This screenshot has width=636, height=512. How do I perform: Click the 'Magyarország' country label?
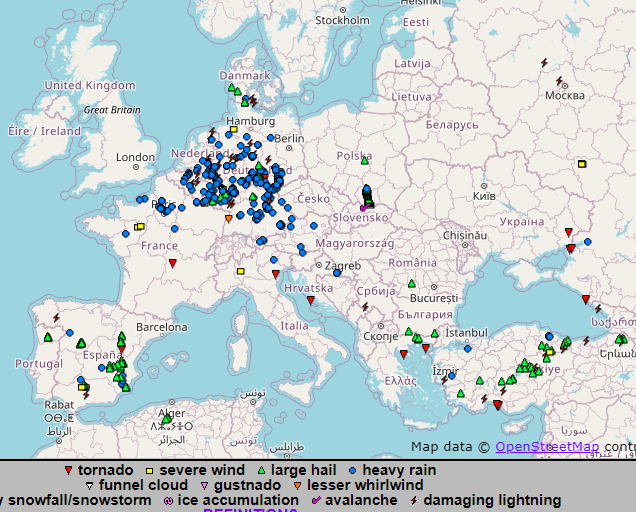point(355,243)
